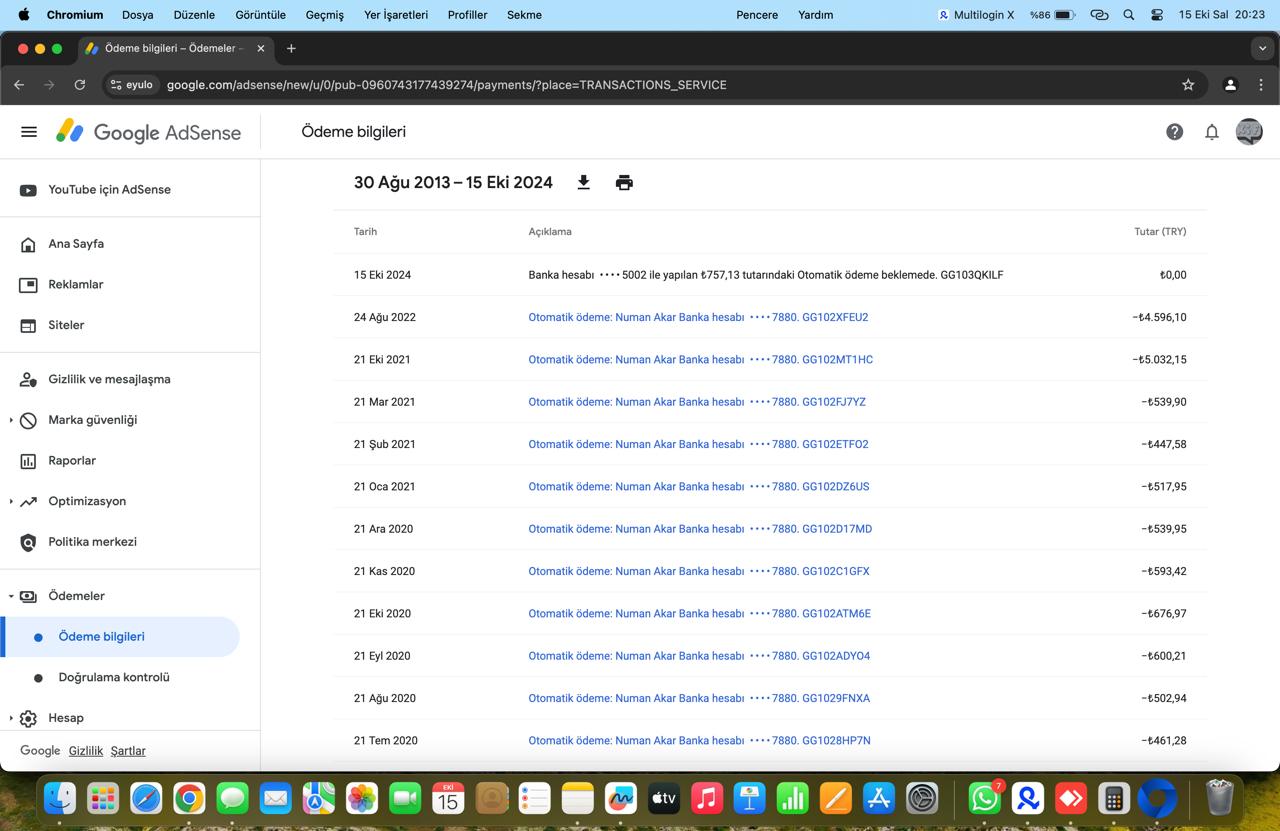Open Reklamlar section in sidebar
This screenshot has height=831, width=1280.
[62, 285]
